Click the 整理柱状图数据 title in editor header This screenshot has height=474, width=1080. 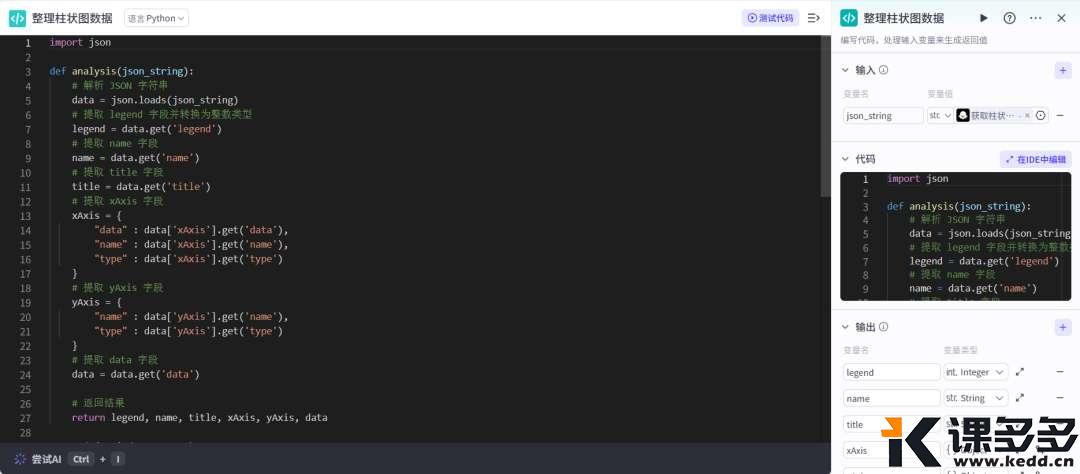(x=72, y=19)
